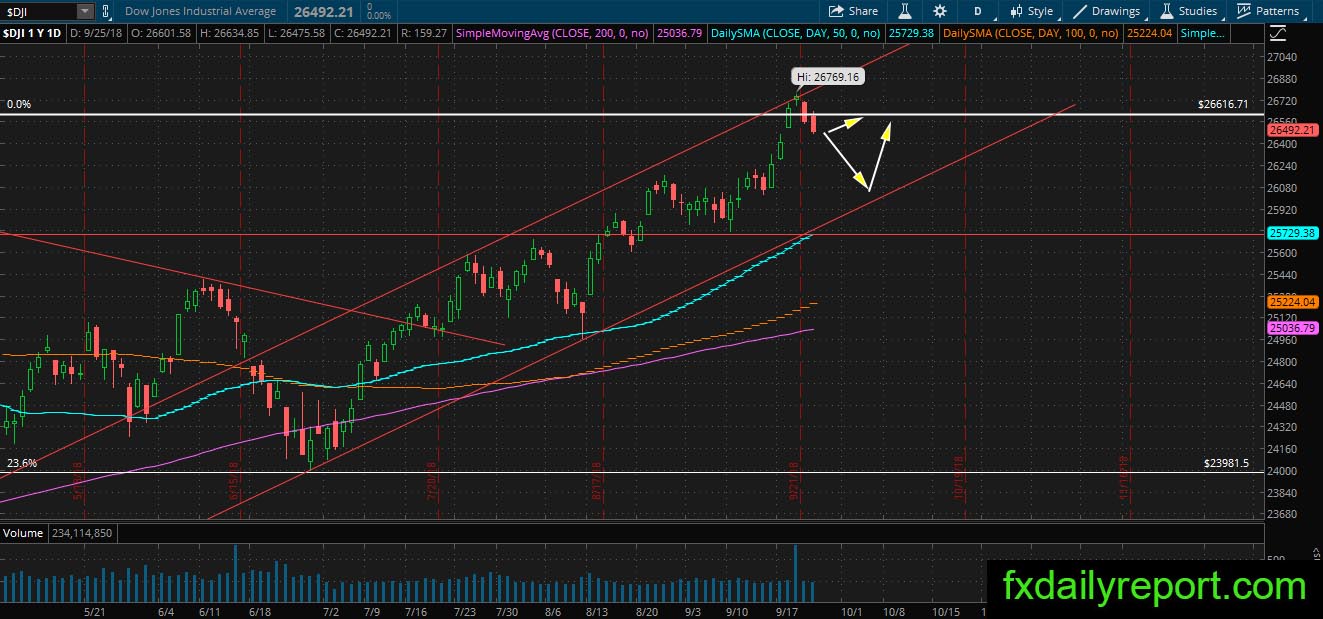Open the flask quick-study icon next to Share

point(905,11)
